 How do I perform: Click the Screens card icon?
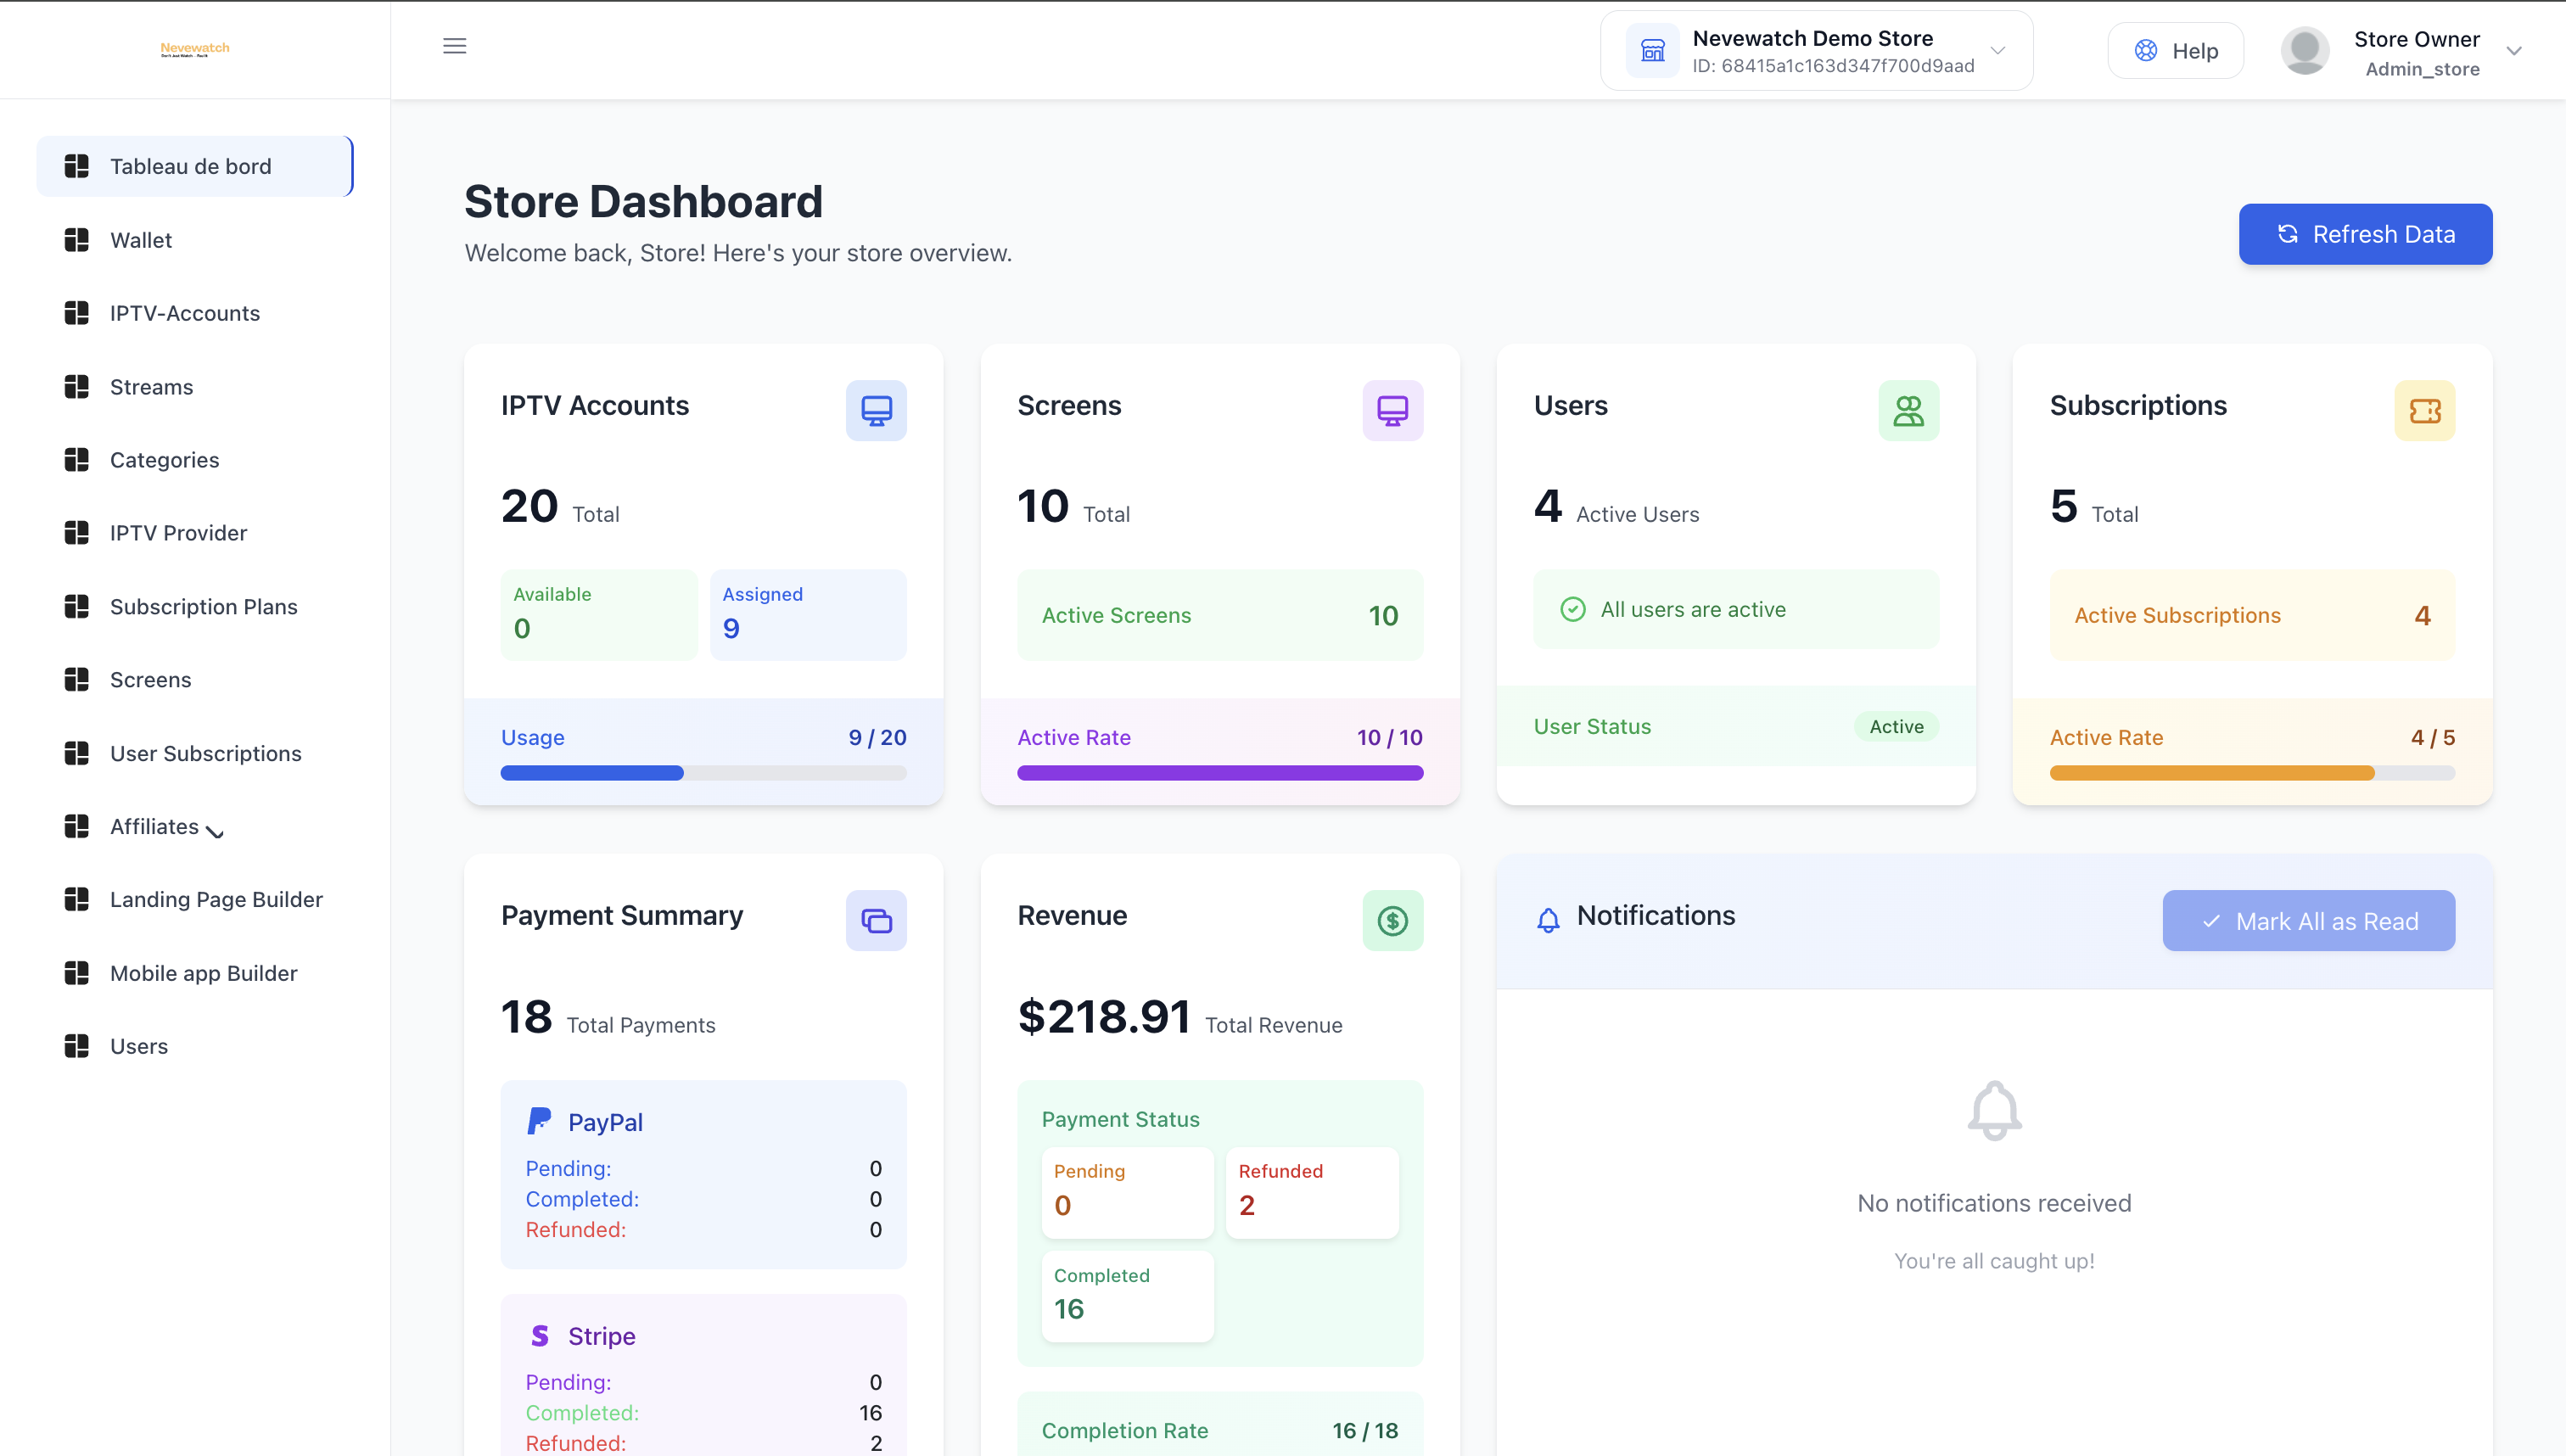(x=1392, y=410)
